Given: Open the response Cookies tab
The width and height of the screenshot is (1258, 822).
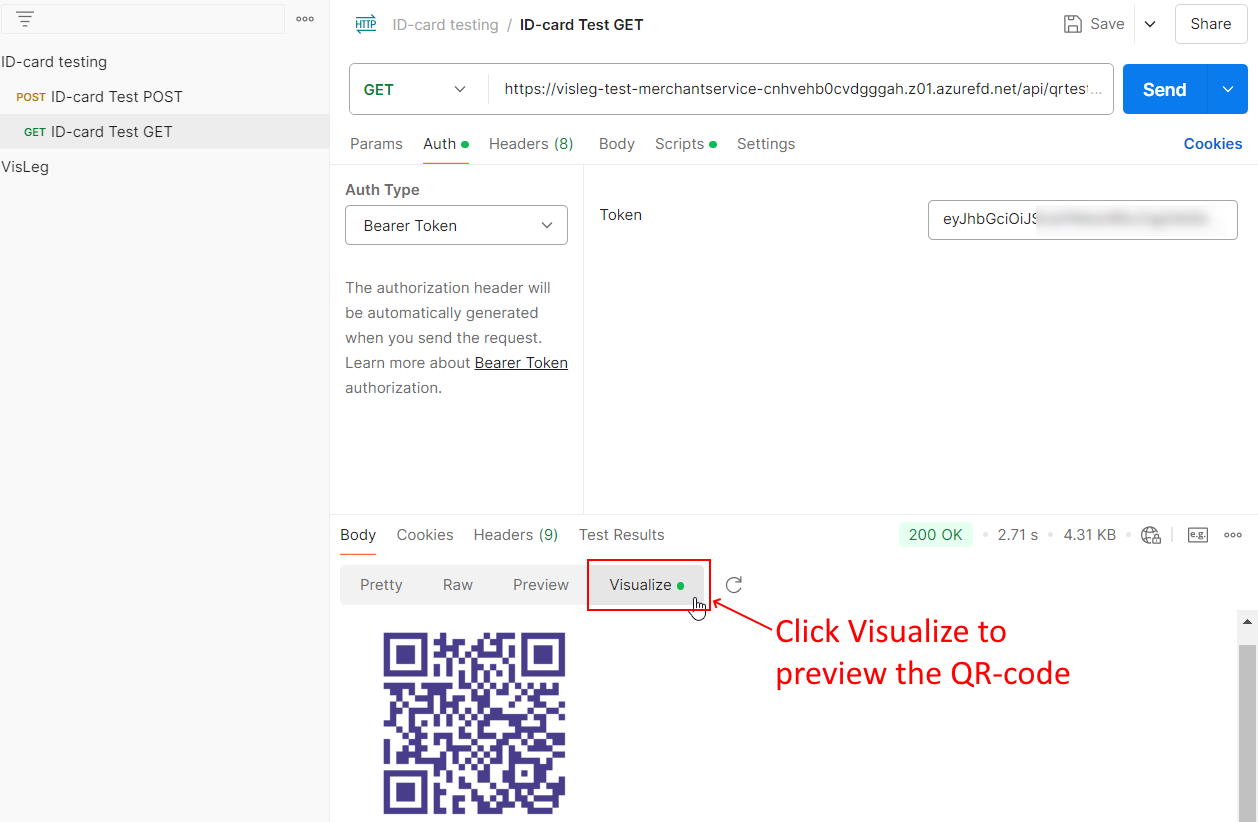Looking at the screenshot, I should pos(425,535).
